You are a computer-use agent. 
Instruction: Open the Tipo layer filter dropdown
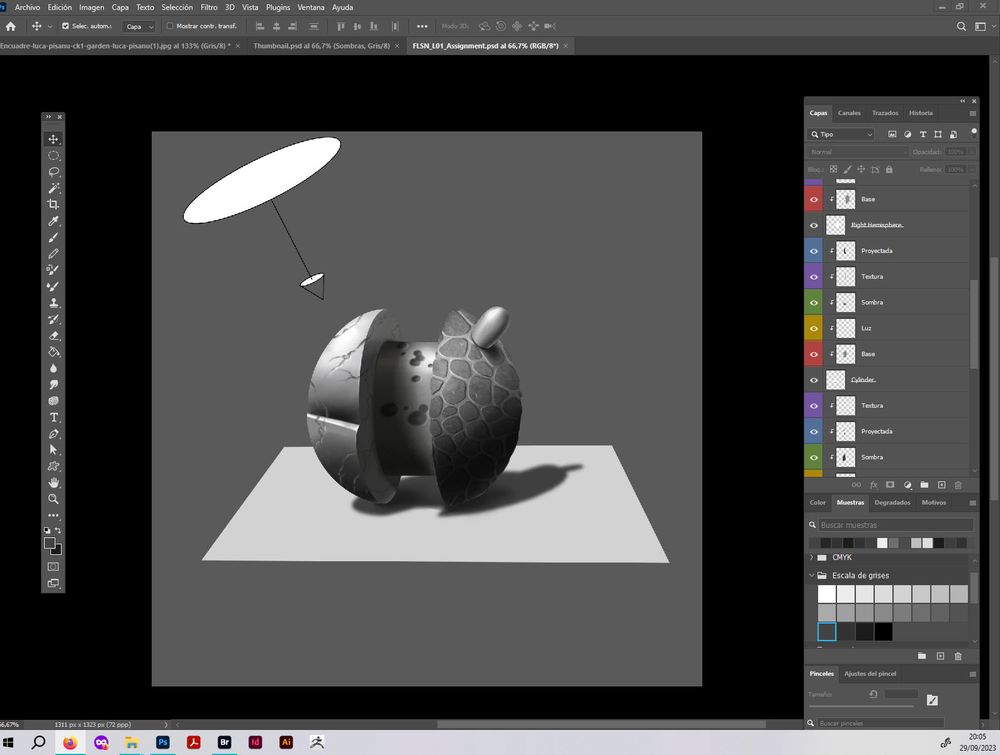click(x=841, y=134)
